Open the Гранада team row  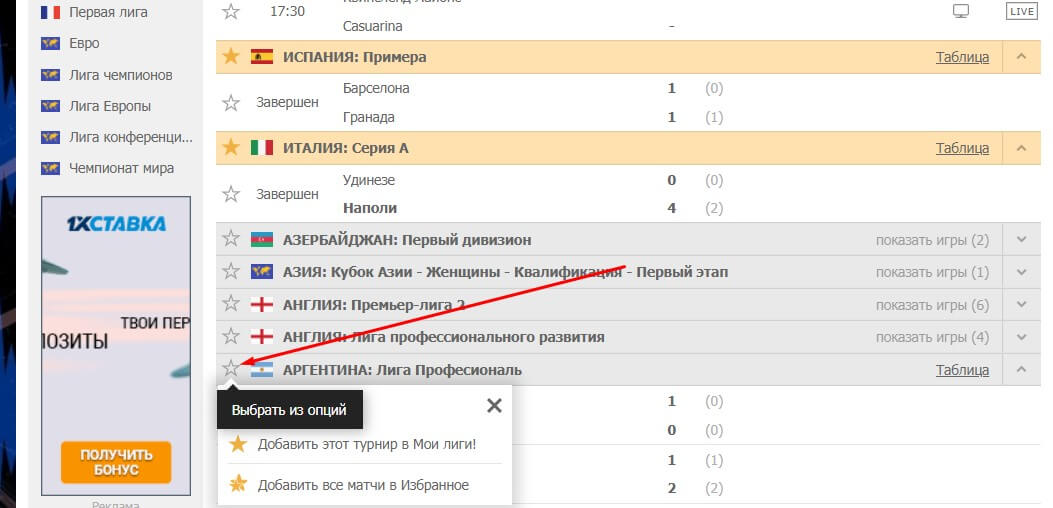(x=369, y=117)
